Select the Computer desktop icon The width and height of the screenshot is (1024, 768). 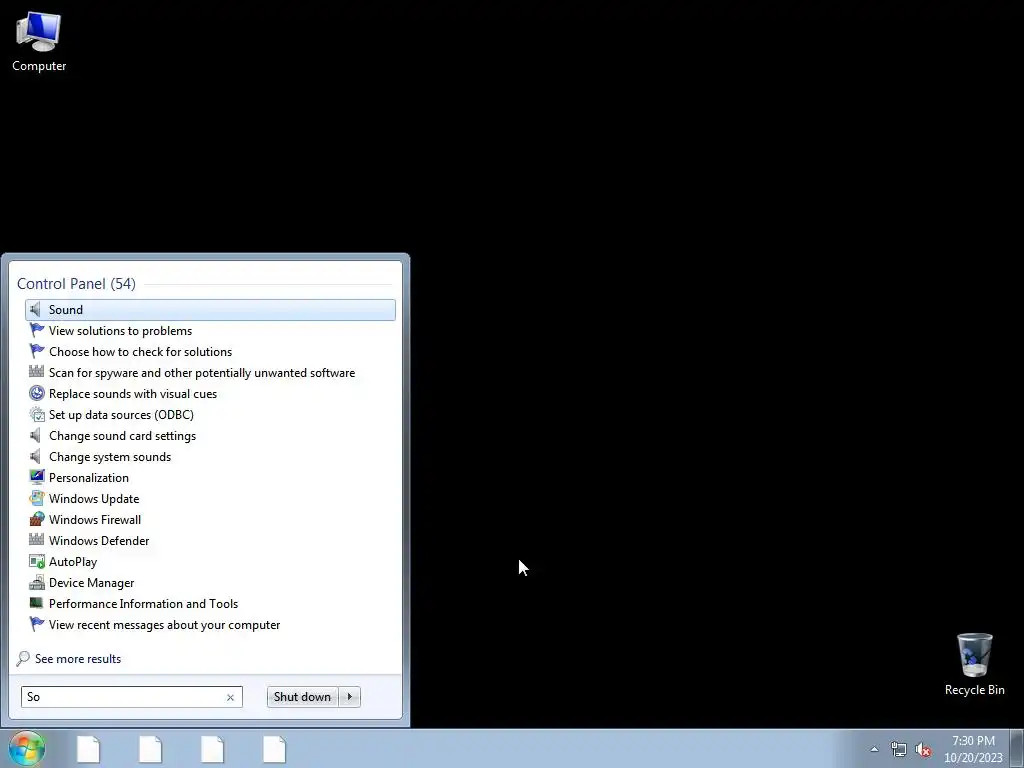coord(39,42)
